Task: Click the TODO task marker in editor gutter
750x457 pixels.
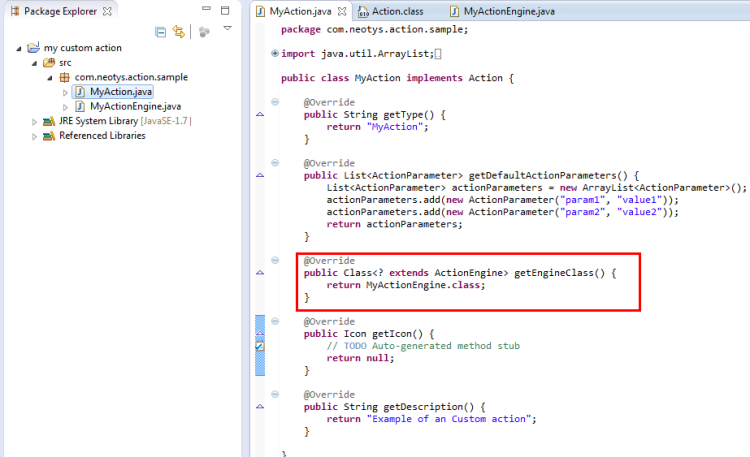Action: pyautogui.click(x=260, y=345)
